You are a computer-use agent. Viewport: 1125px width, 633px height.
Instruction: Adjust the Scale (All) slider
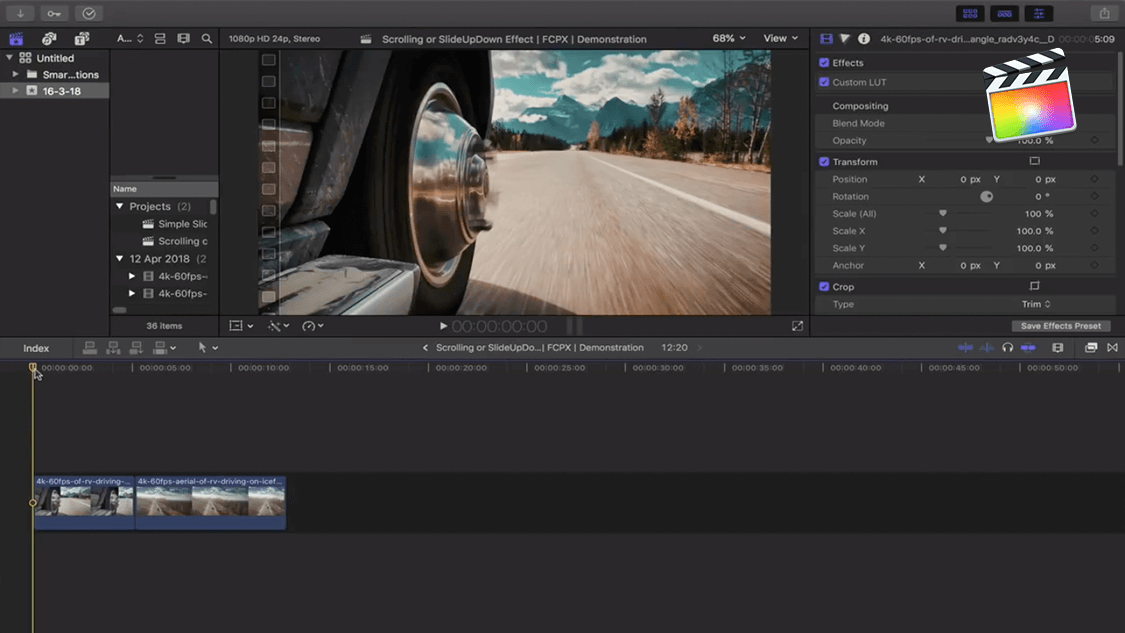tap(943, 214)
